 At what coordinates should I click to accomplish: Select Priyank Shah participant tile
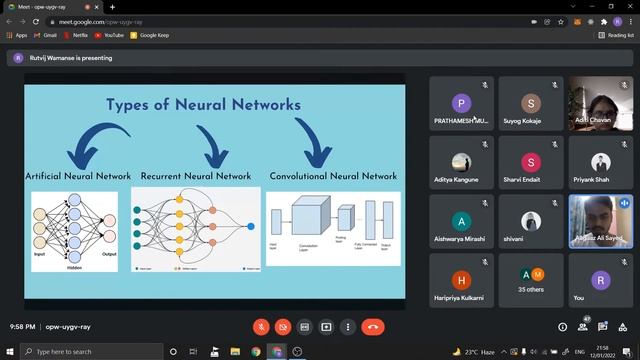601,162
